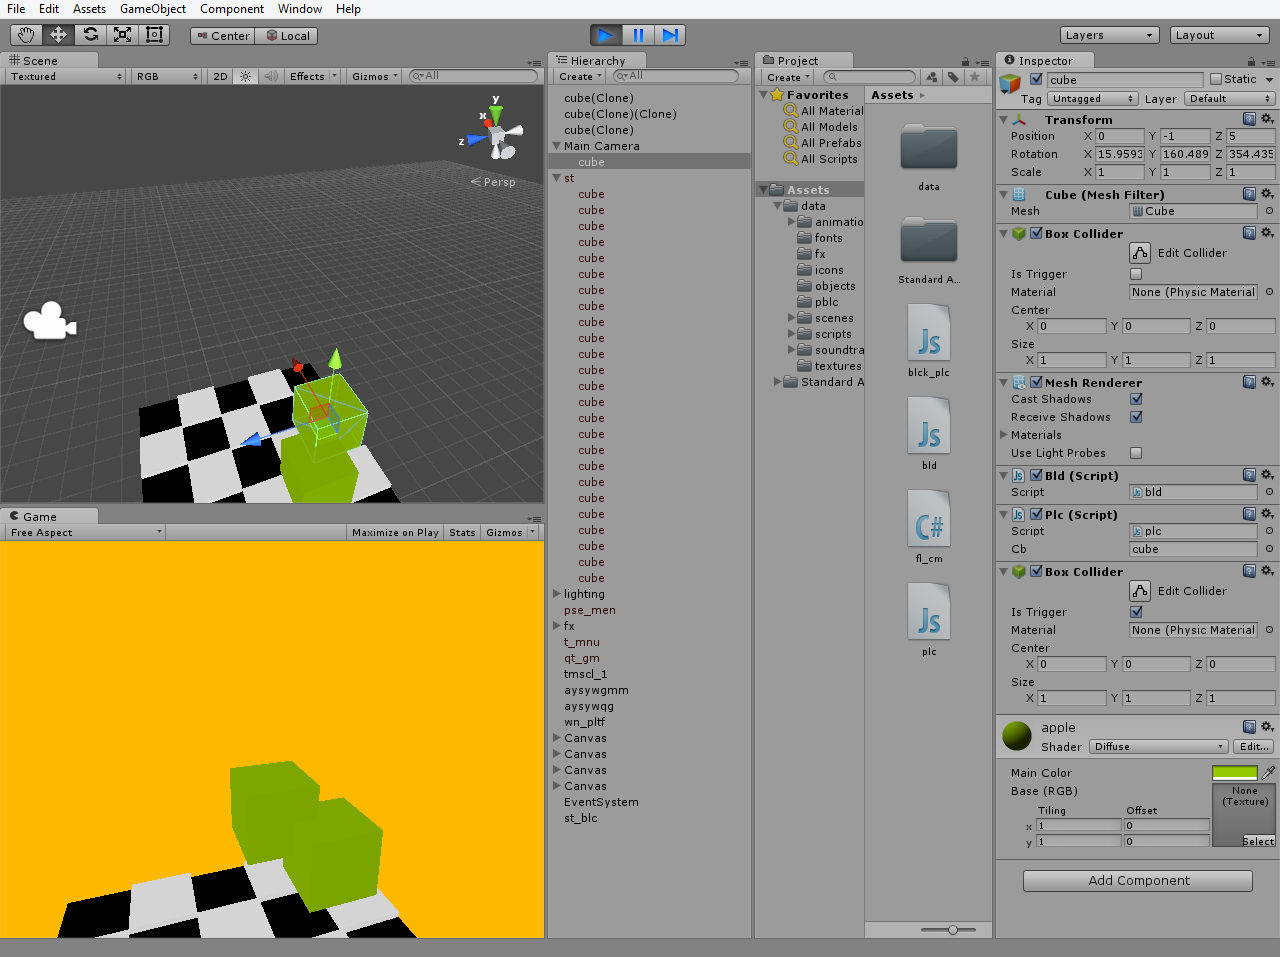
Task: Disable the Bld (Script) component checkbox
Action: [1036, 476]
